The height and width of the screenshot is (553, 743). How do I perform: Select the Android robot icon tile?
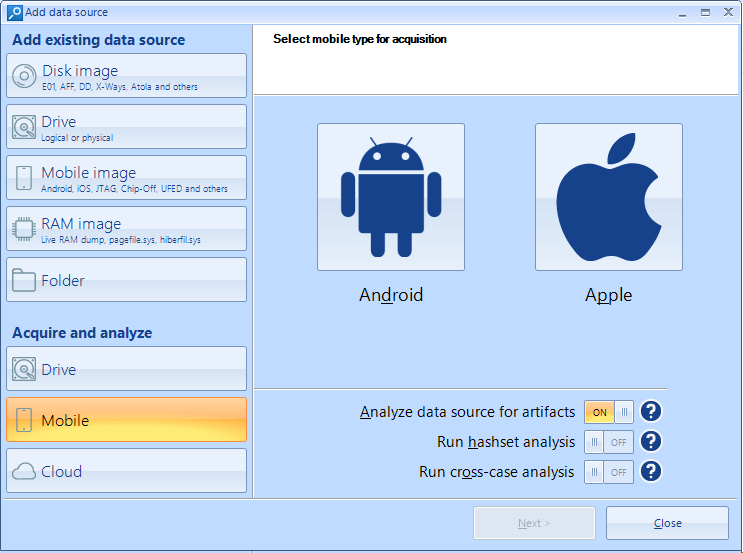pyautogui.click(x=391, y=197)
